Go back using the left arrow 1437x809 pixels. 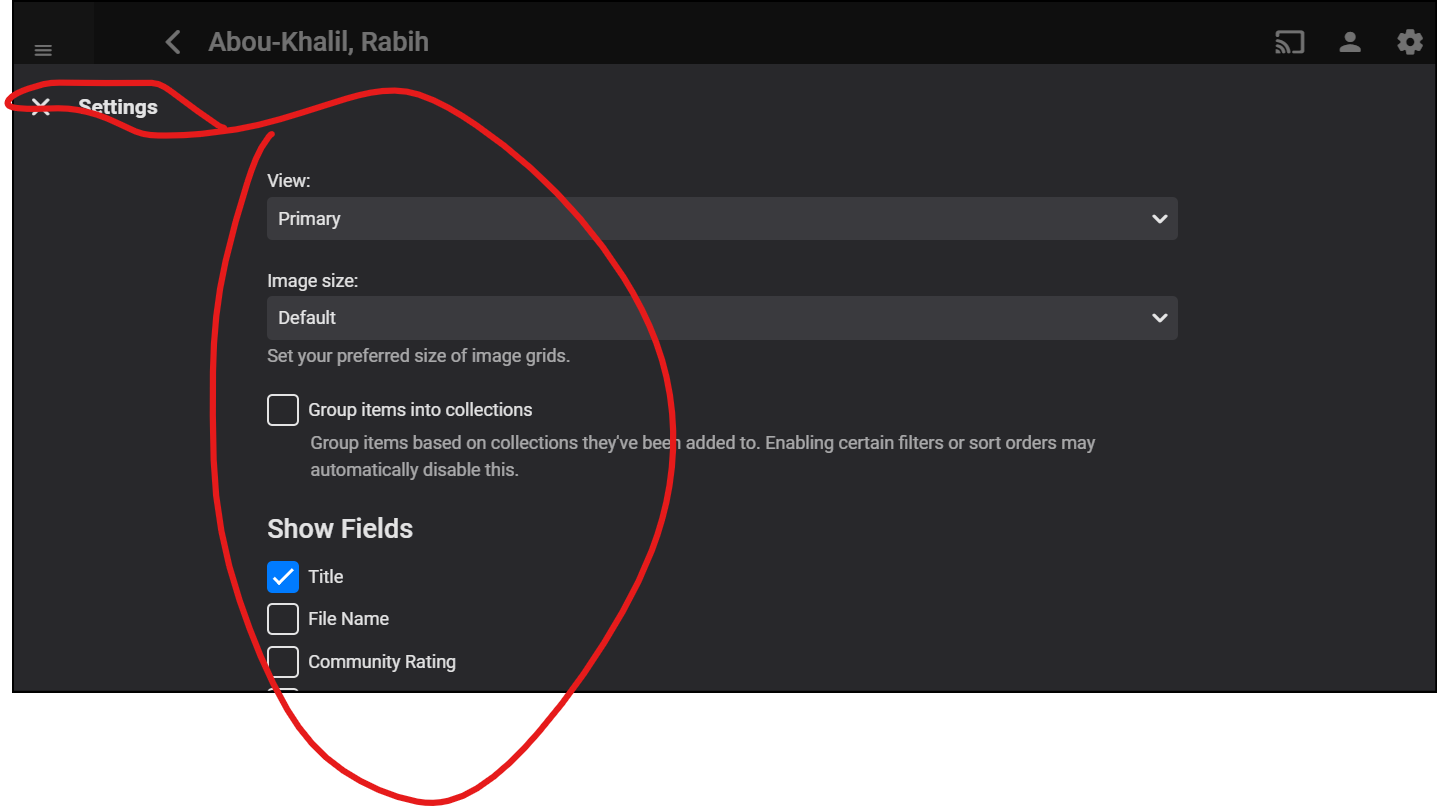click(173, 42)
